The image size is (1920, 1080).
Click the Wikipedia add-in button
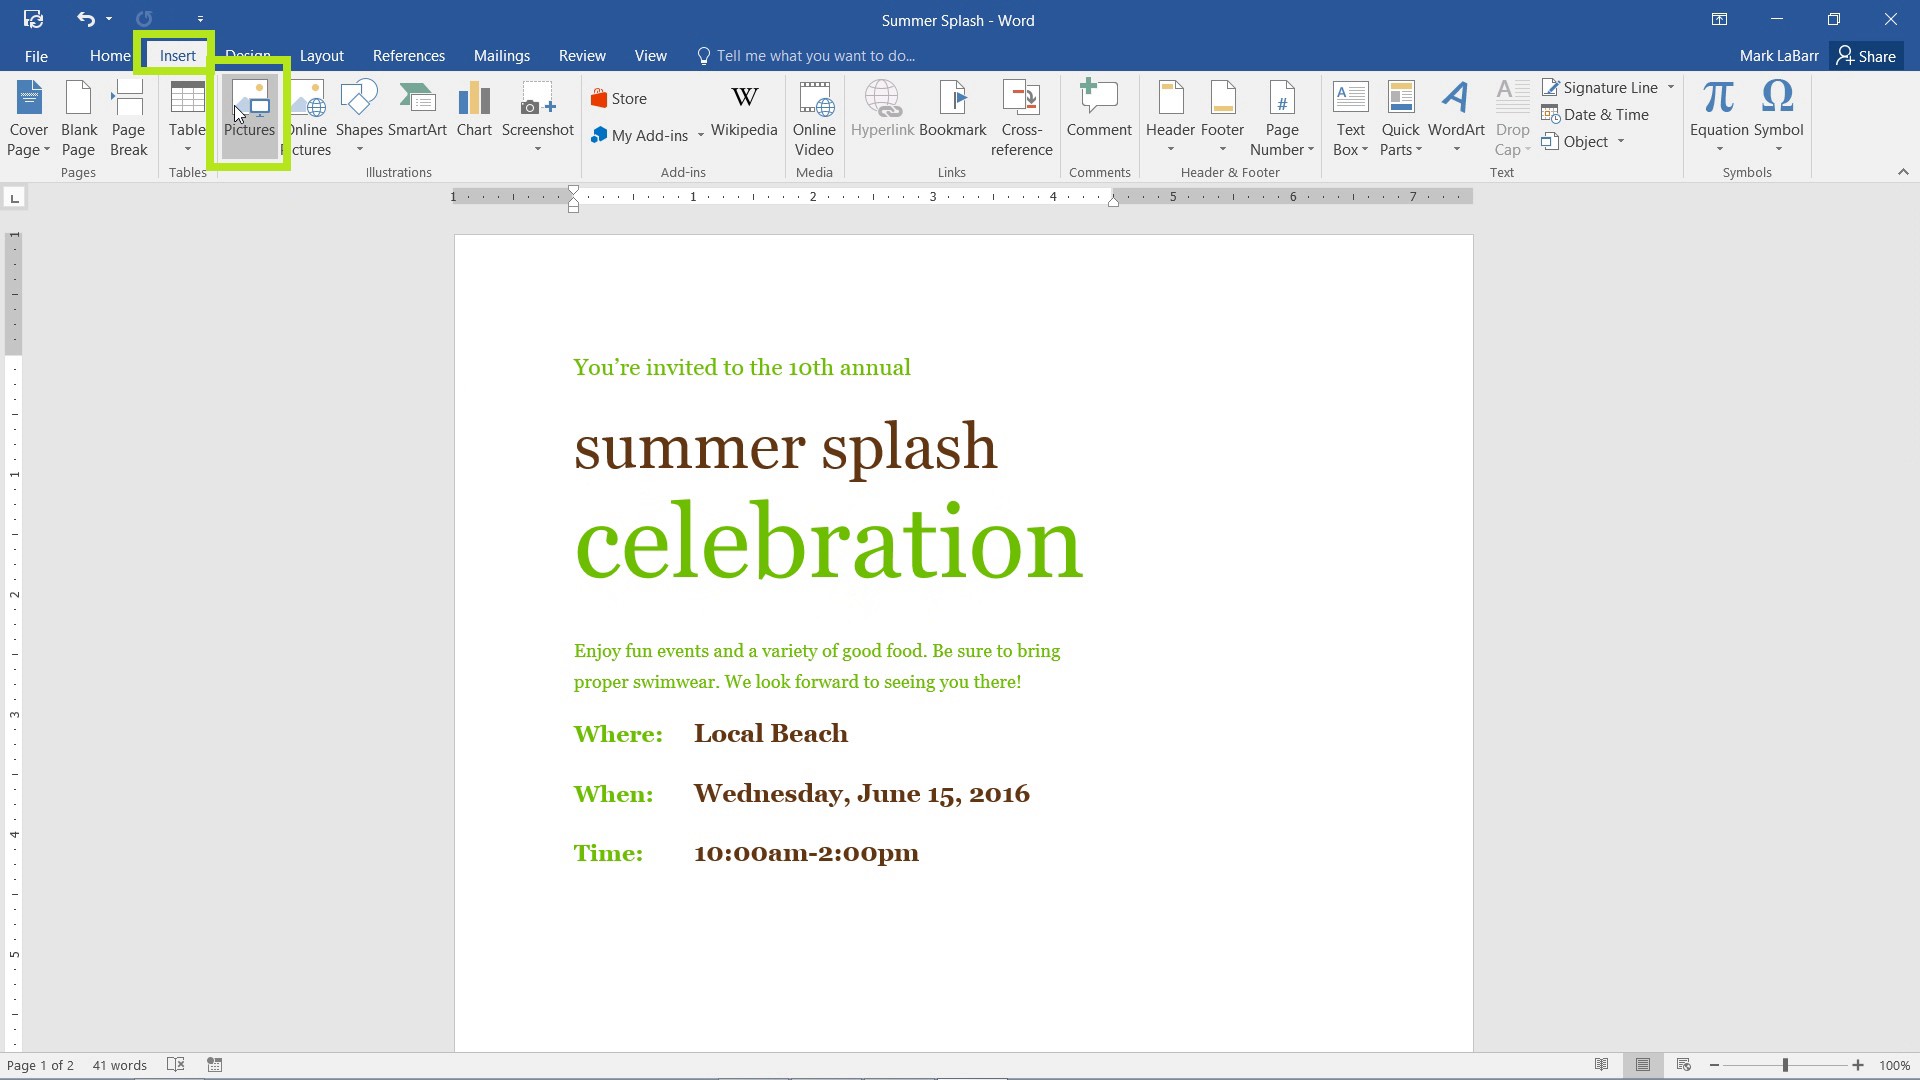pyautogui.click(x=744, y=117)
